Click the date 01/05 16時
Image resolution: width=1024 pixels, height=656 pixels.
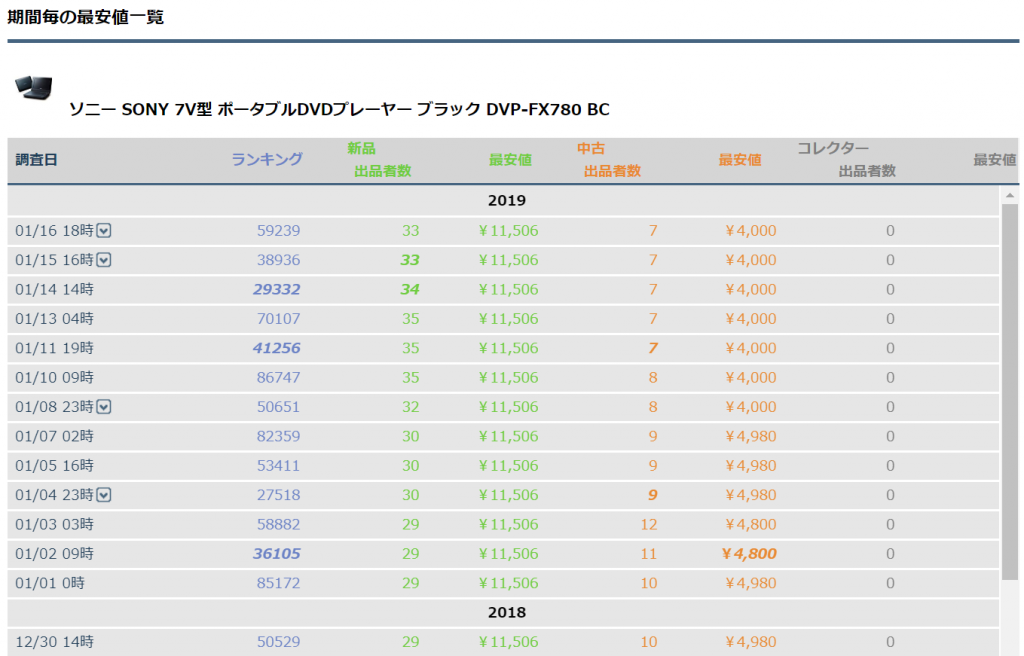pyautogui.click(x=55, y=466)
